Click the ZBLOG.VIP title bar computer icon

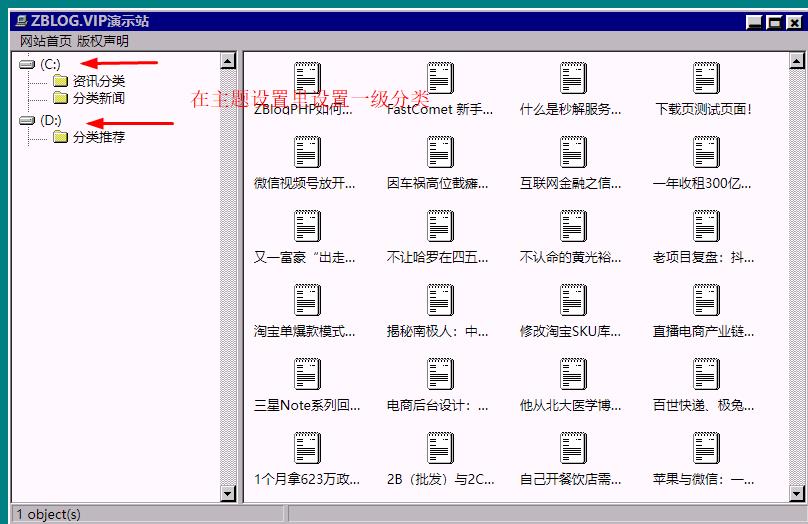22,21
